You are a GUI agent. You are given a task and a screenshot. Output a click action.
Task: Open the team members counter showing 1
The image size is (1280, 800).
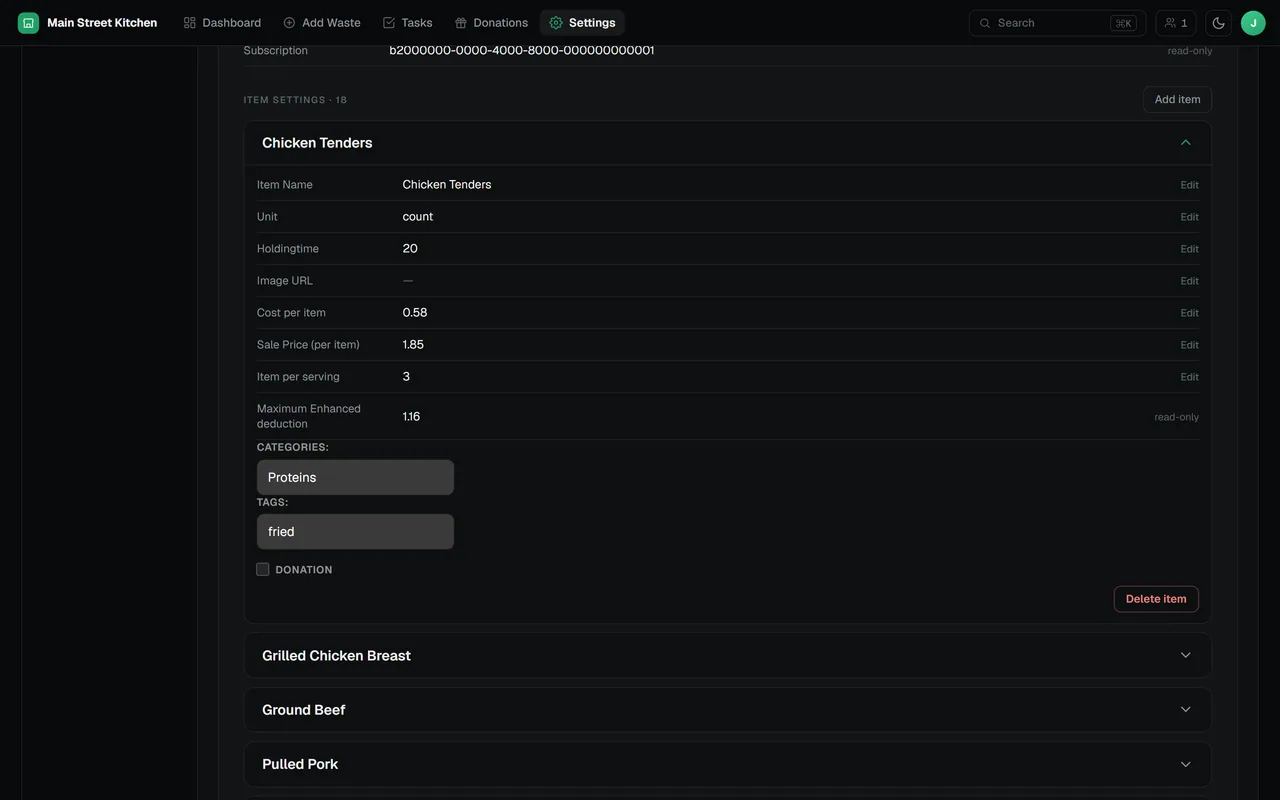[x=1176, y=23]
